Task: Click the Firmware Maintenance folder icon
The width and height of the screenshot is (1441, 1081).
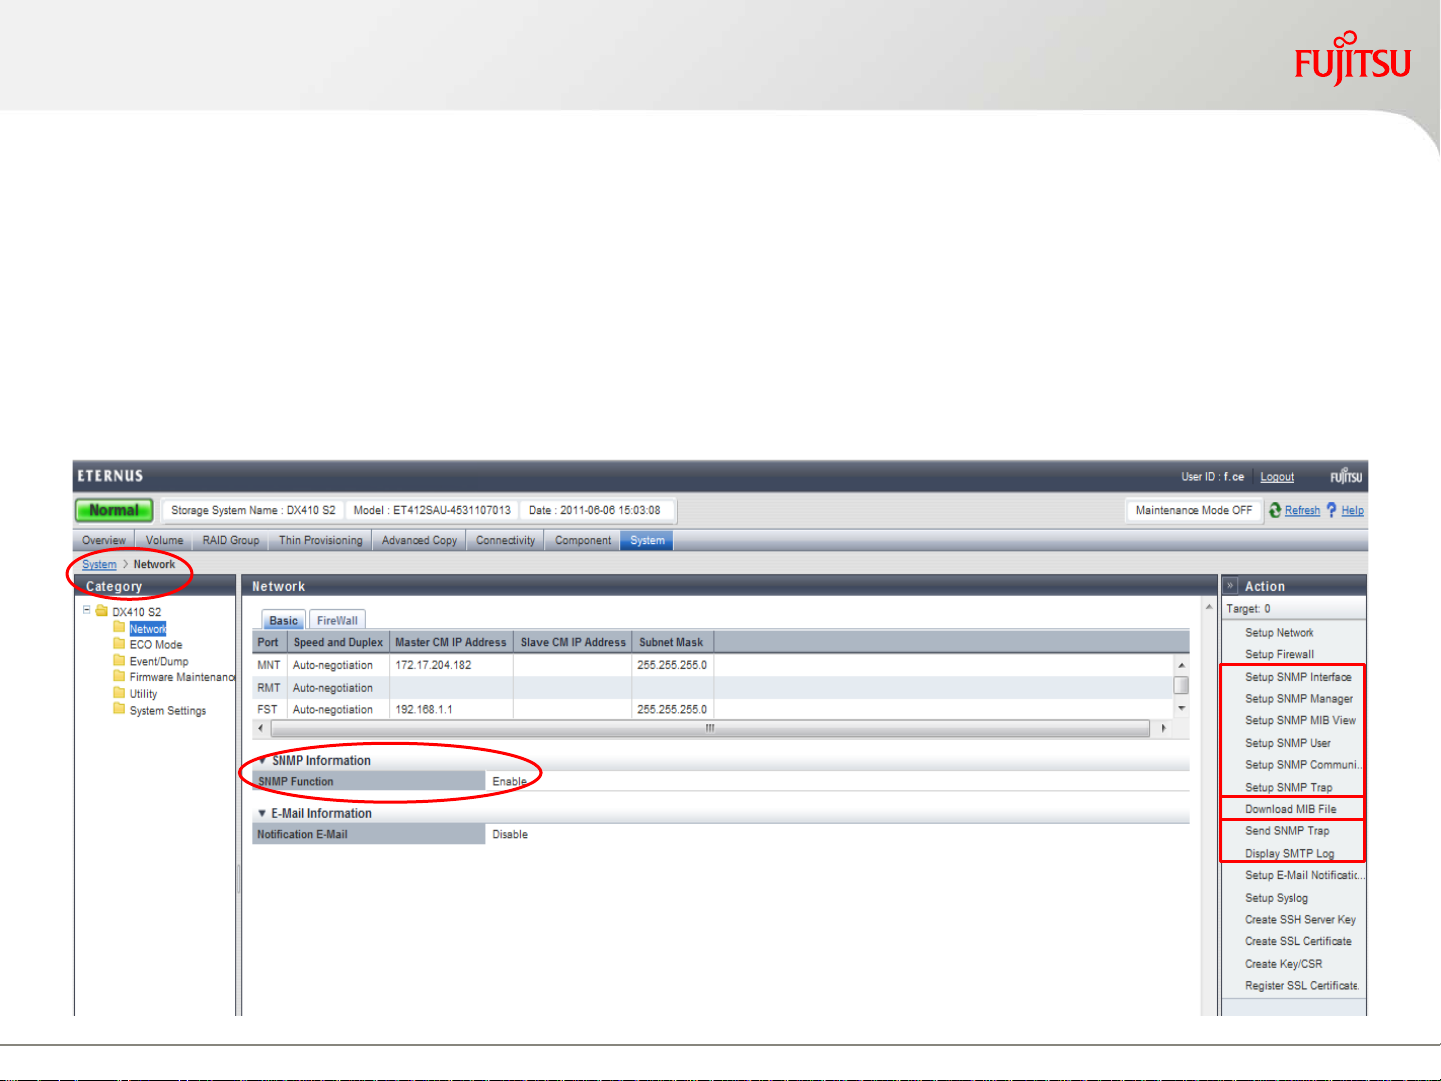Action: pyautogui.click(x=119, y=677)
